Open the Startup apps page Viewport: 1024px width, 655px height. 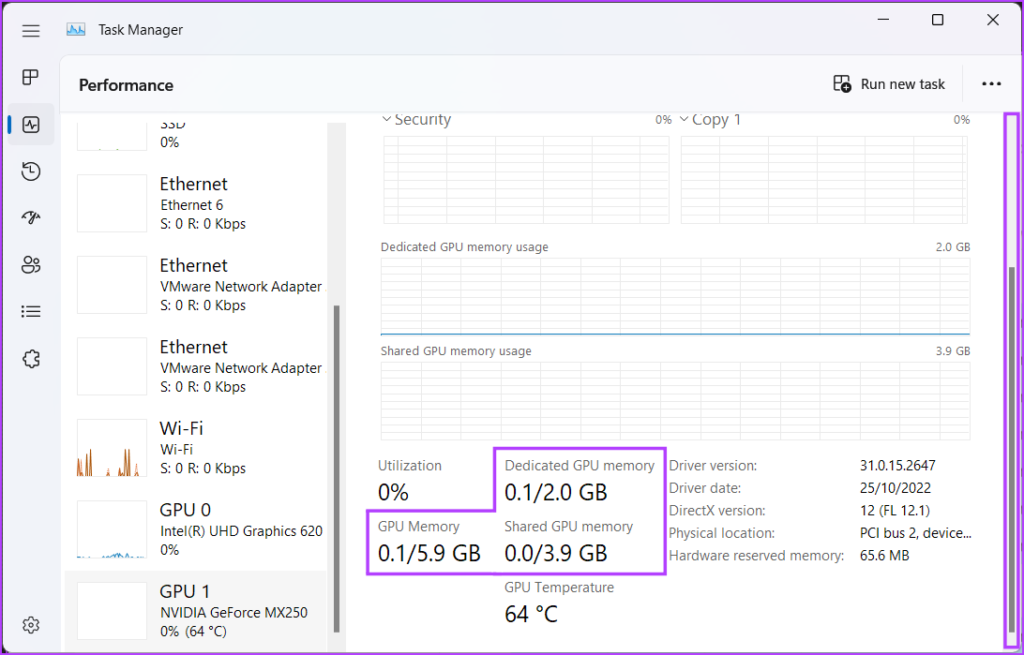click(x=31, y=218)
